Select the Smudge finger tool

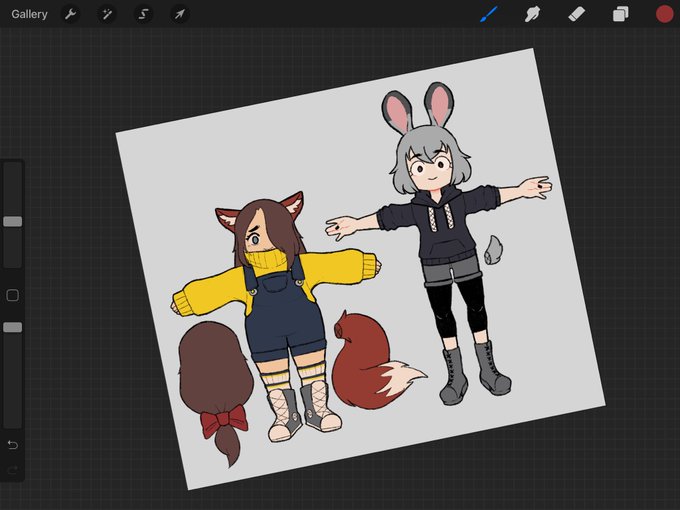tap(532, 14)
